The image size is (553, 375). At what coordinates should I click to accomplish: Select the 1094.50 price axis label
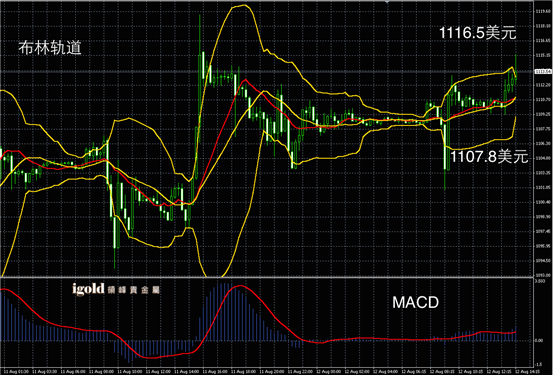[544, 261]
